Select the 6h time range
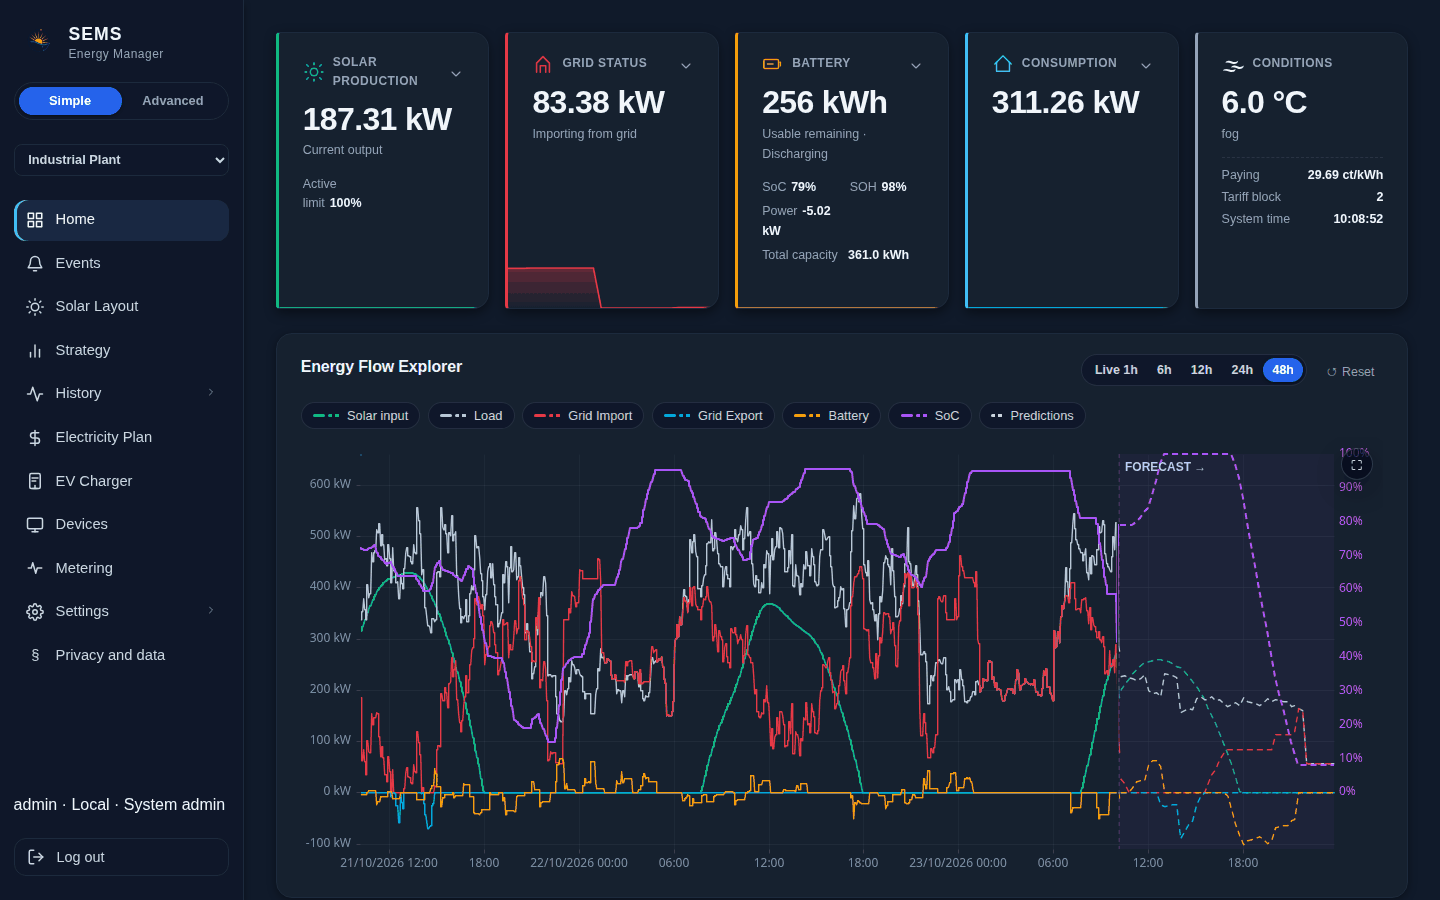Image resolution: width=1440 pixels, height=900 pixels. tap(1164, 370)
